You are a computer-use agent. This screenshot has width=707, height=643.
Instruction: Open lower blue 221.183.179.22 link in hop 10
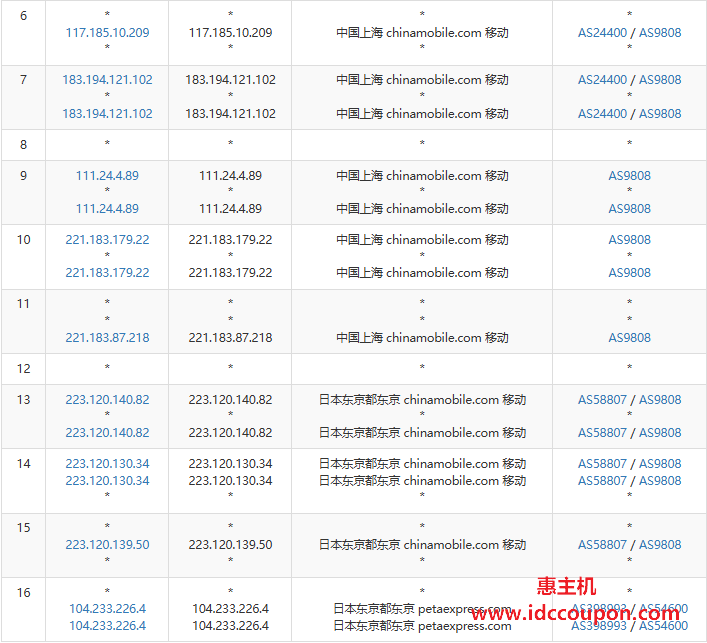[x=107, y=272]
